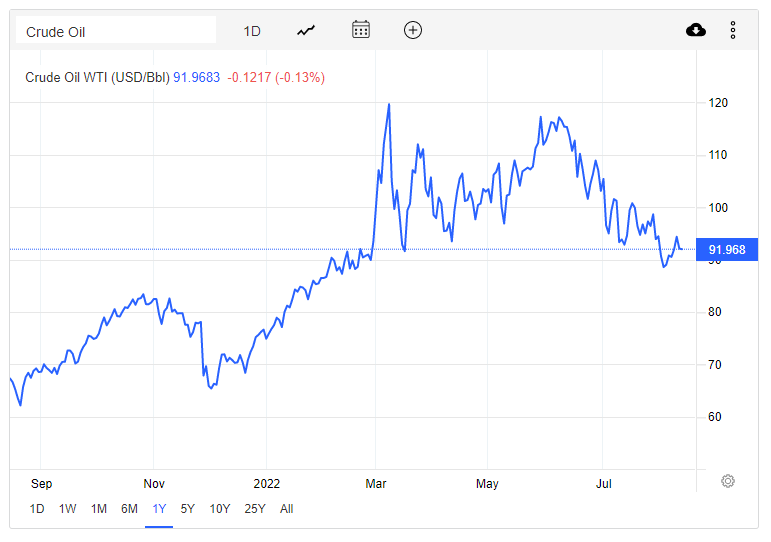Switch to the 5Y time range
Viewport: 771px width, 542px height.
[x=187, y=509]
